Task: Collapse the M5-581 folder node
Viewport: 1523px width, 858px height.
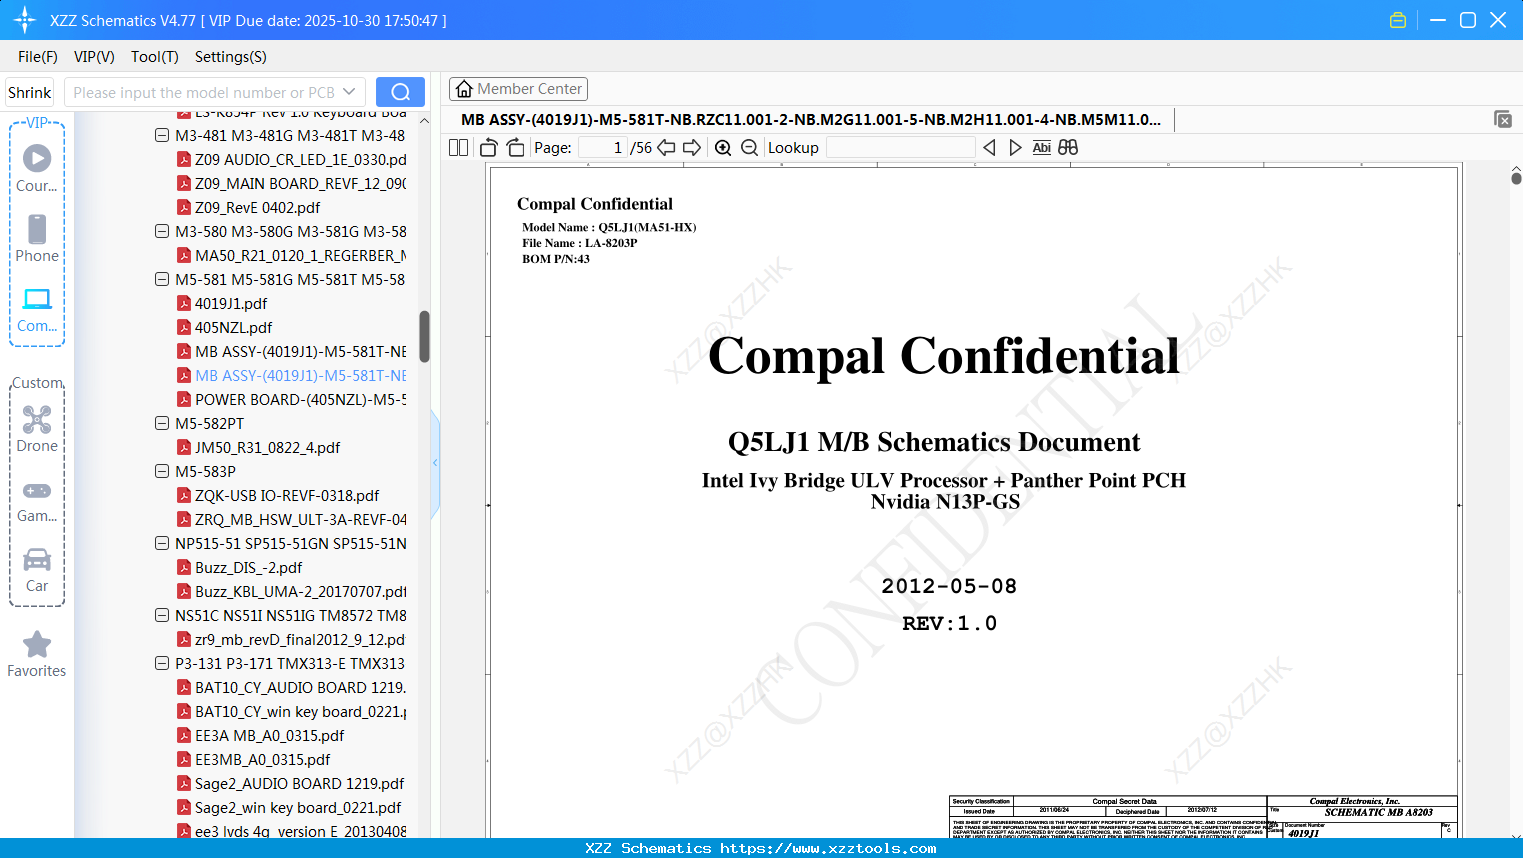Action: coord(162,279)
